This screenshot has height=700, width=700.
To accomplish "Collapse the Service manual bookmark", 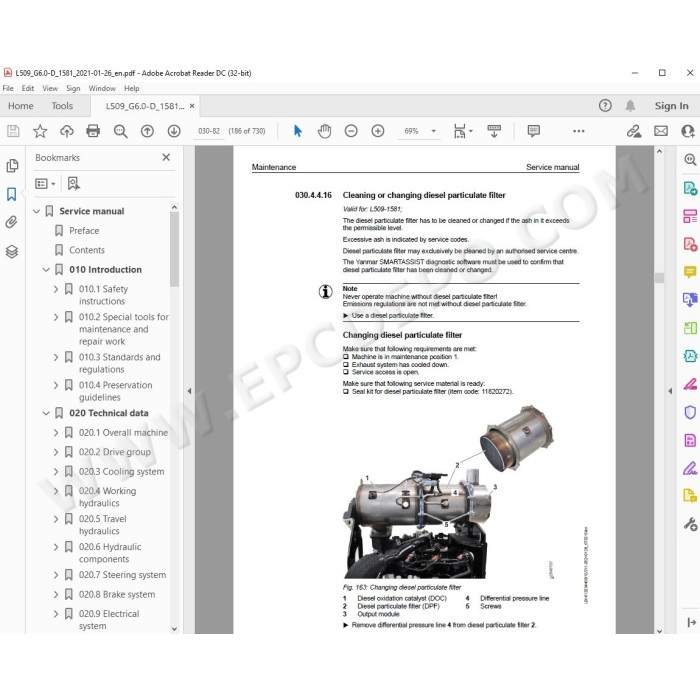I will (37, 211).
